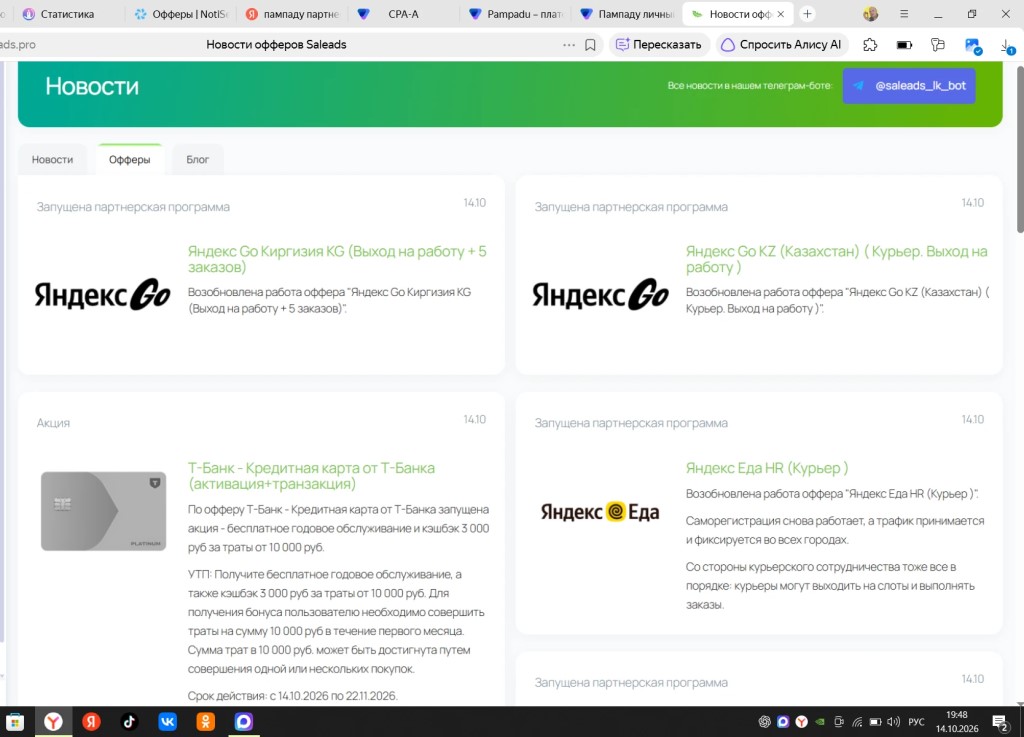Open the @saleads_lk_bot Telegram button

pos(909,86)
